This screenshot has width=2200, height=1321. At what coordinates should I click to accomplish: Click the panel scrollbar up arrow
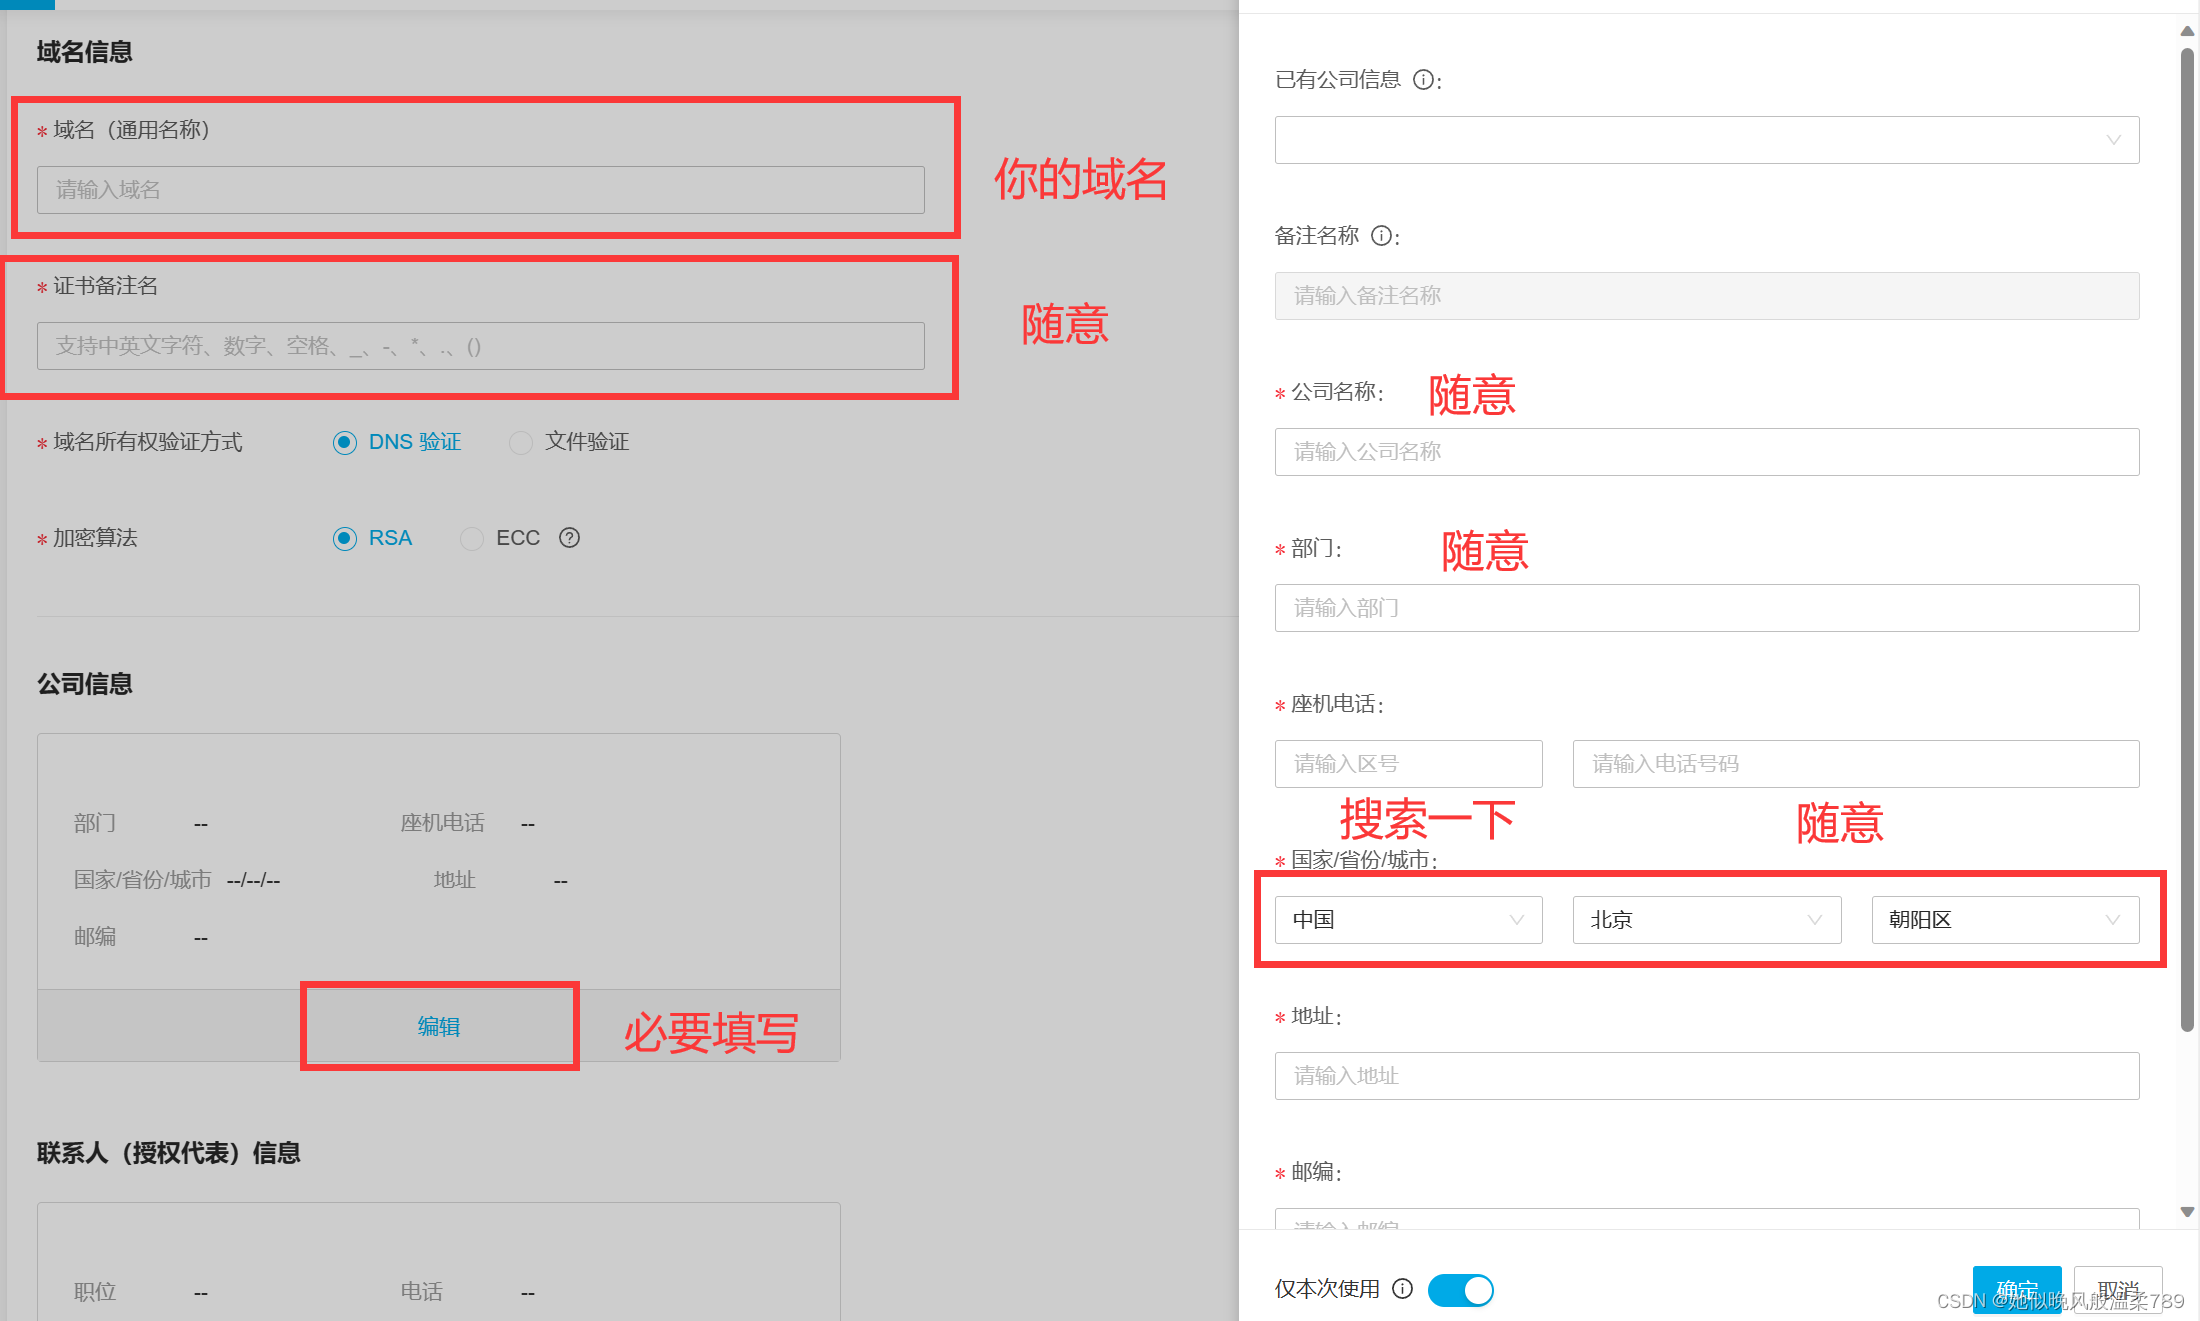pyautogui.click(x=2187, y=32)
